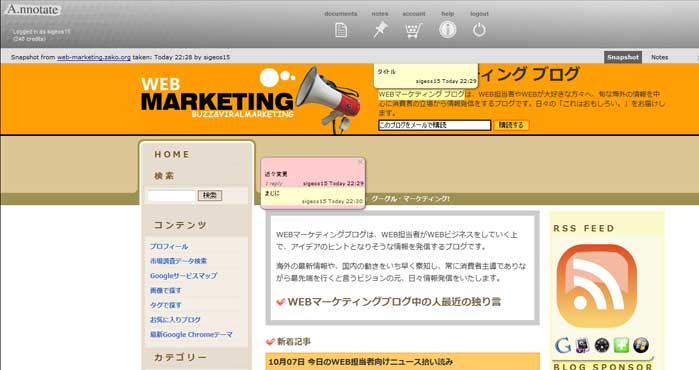
Task: Open notes via the pushpin icon
Action: tap(380, 30)
